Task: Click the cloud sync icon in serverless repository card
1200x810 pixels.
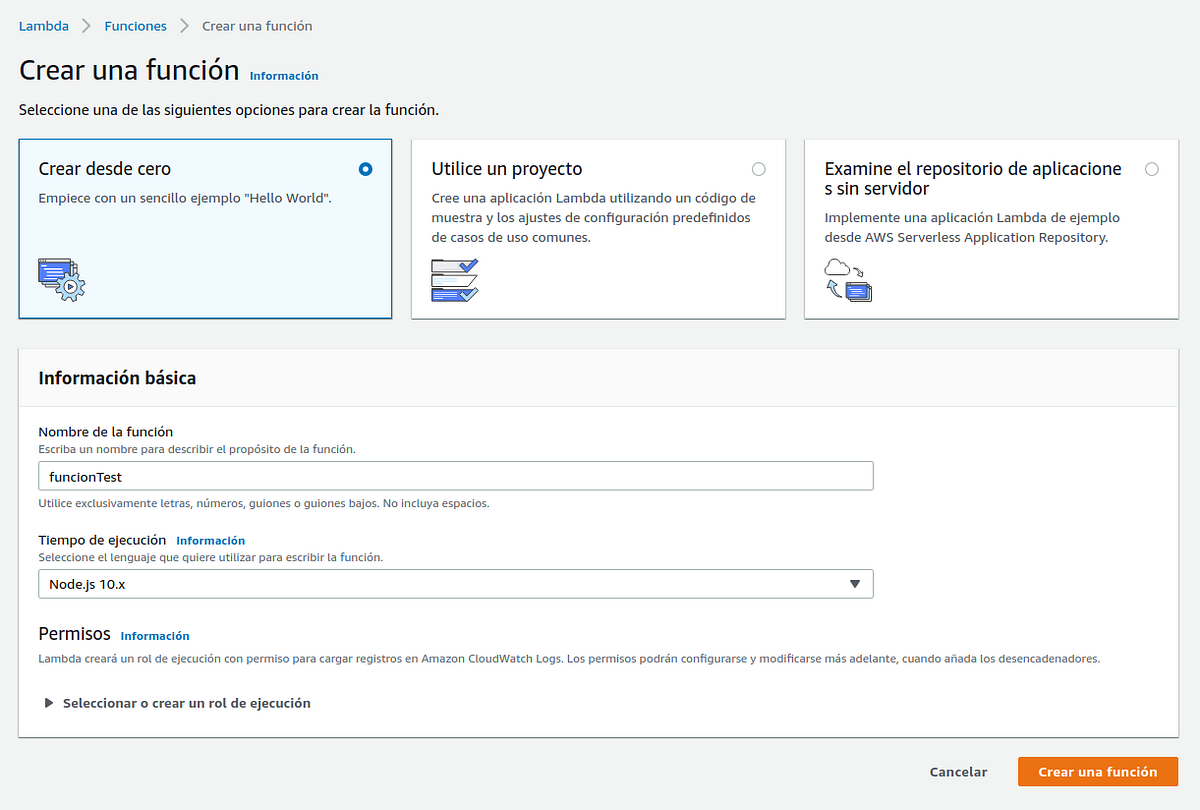Action: (849, 280)
